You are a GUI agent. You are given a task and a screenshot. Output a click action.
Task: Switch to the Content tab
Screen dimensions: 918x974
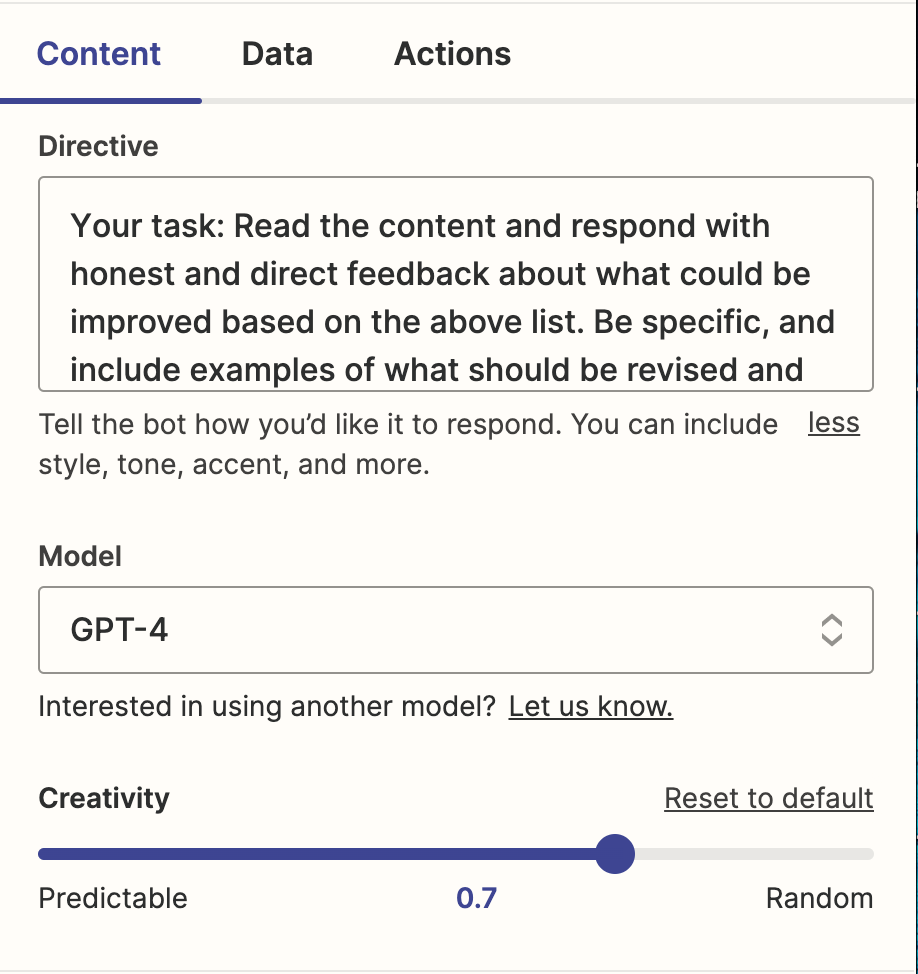click(x=99, y=54)
